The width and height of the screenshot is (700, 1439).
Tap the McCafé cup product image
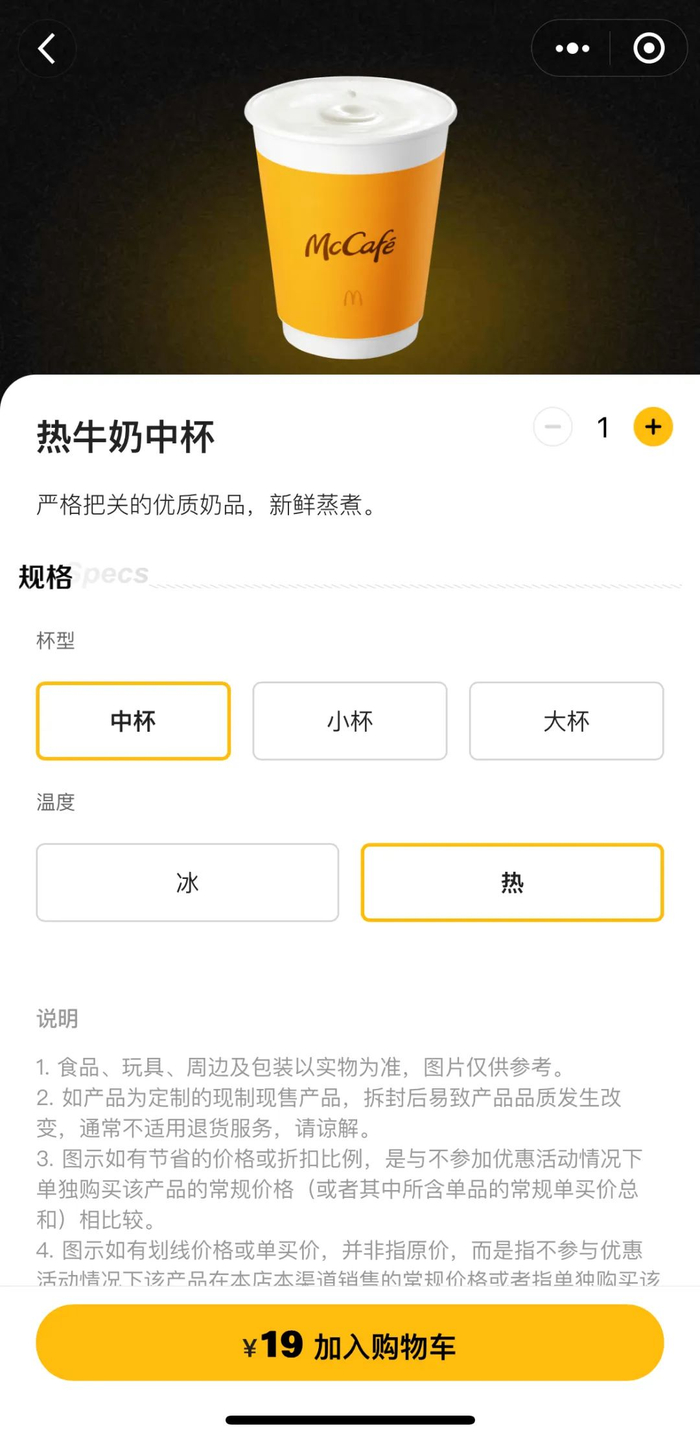point(350,220)
